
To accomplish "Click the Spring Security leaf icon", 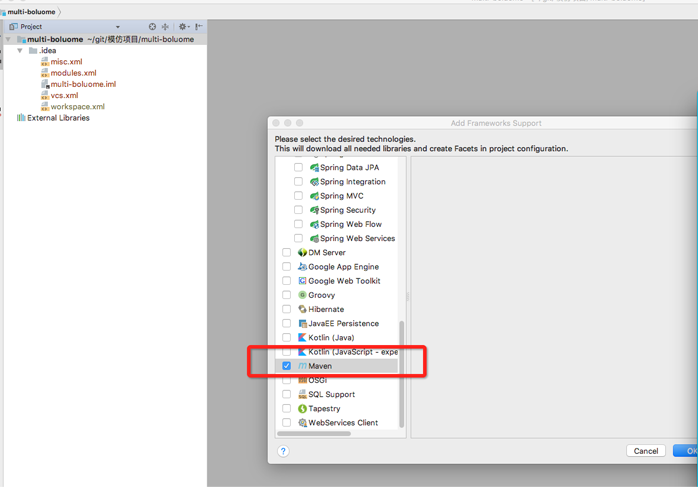I will point(314,210).
